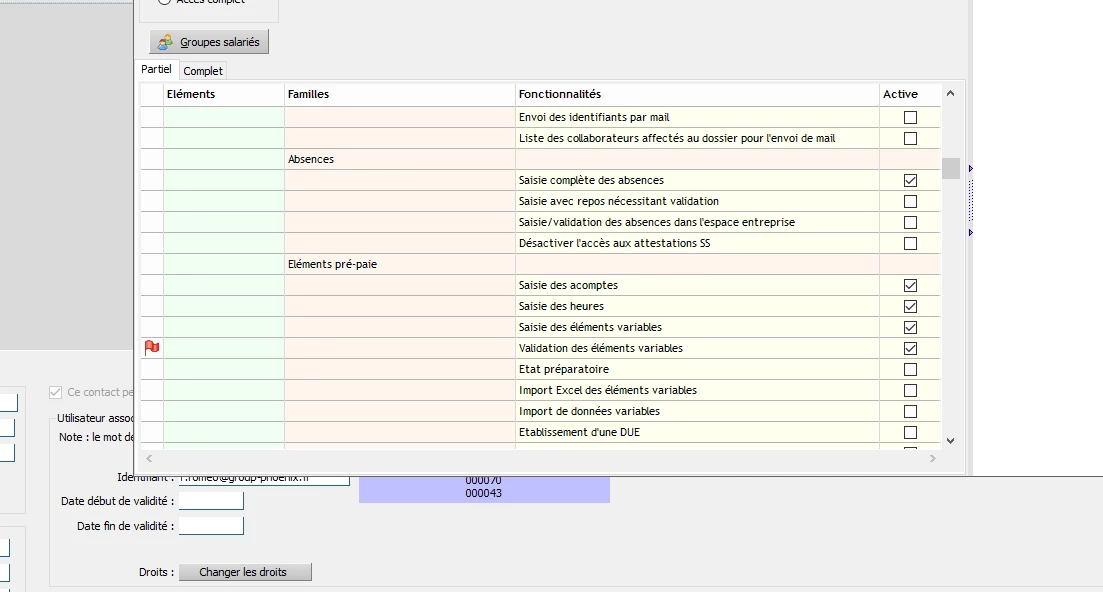The height and width of the screenshot is (592, 1103).
Task: Tick the Etat préparatoire checkbox
Action: [910, 369]
